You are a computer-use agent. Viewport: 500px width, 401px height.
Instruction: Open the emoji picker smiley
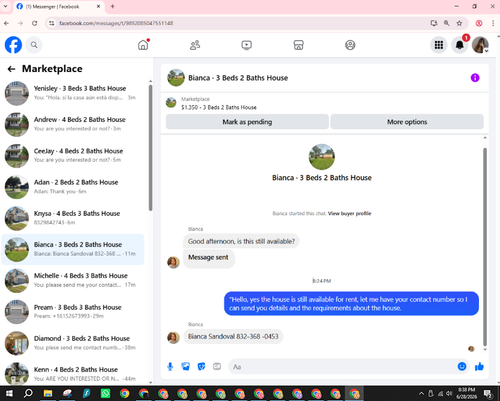(462, 366)
